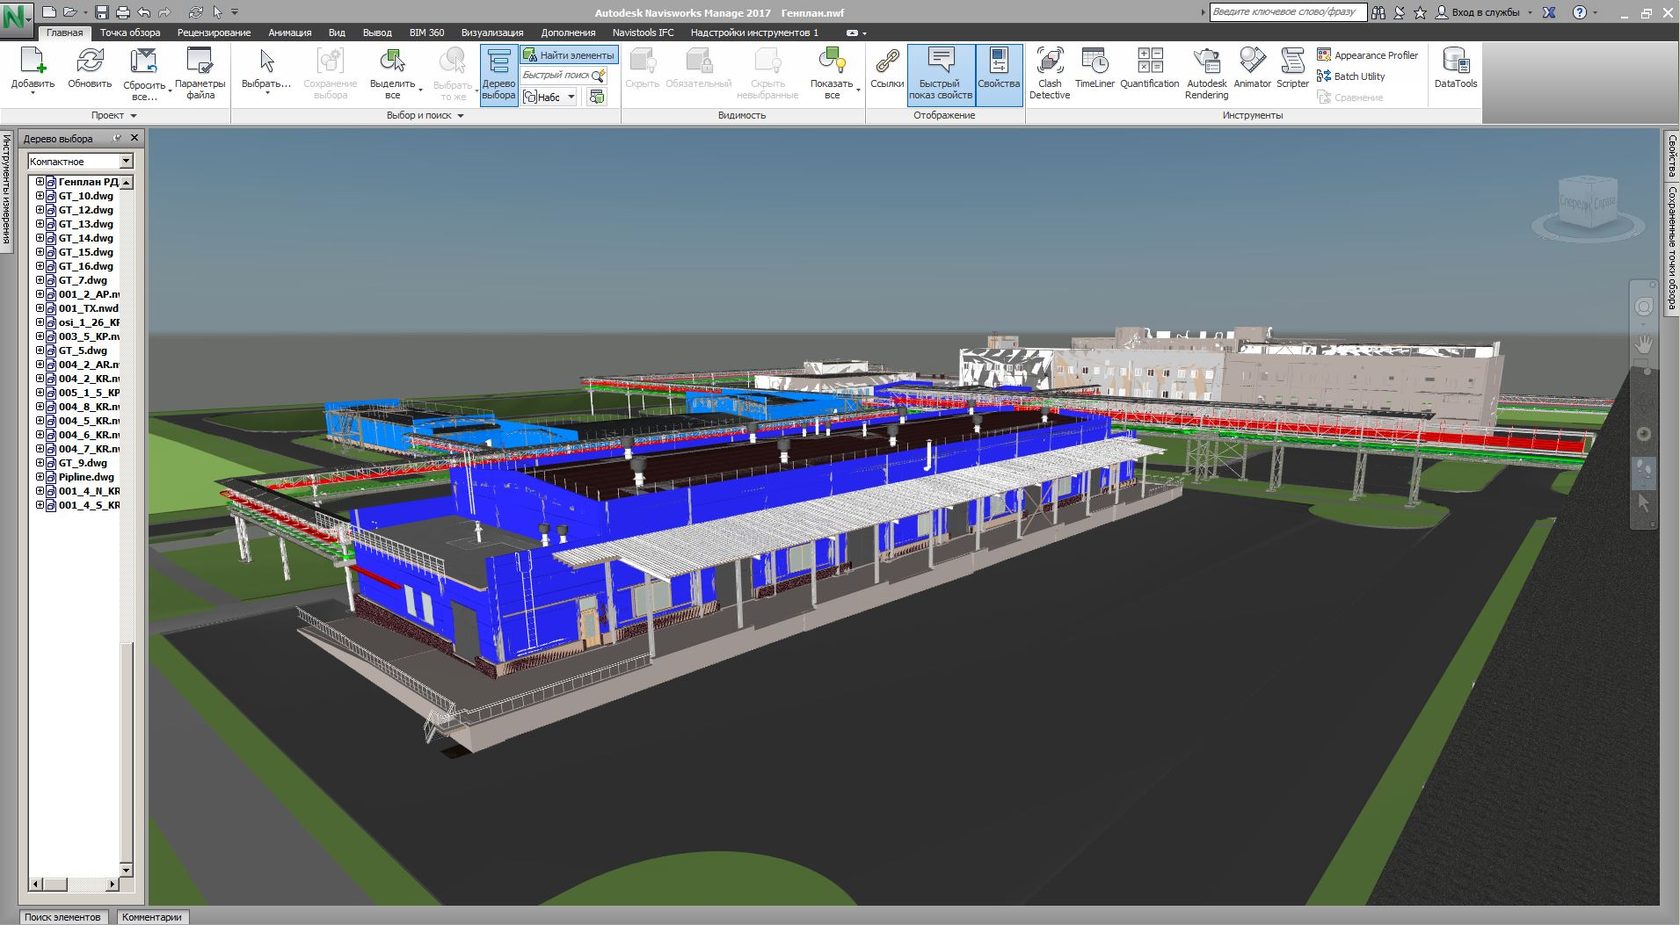
Task: Click the manage sets icon beside Набс
Action: [x=597, y=97]
